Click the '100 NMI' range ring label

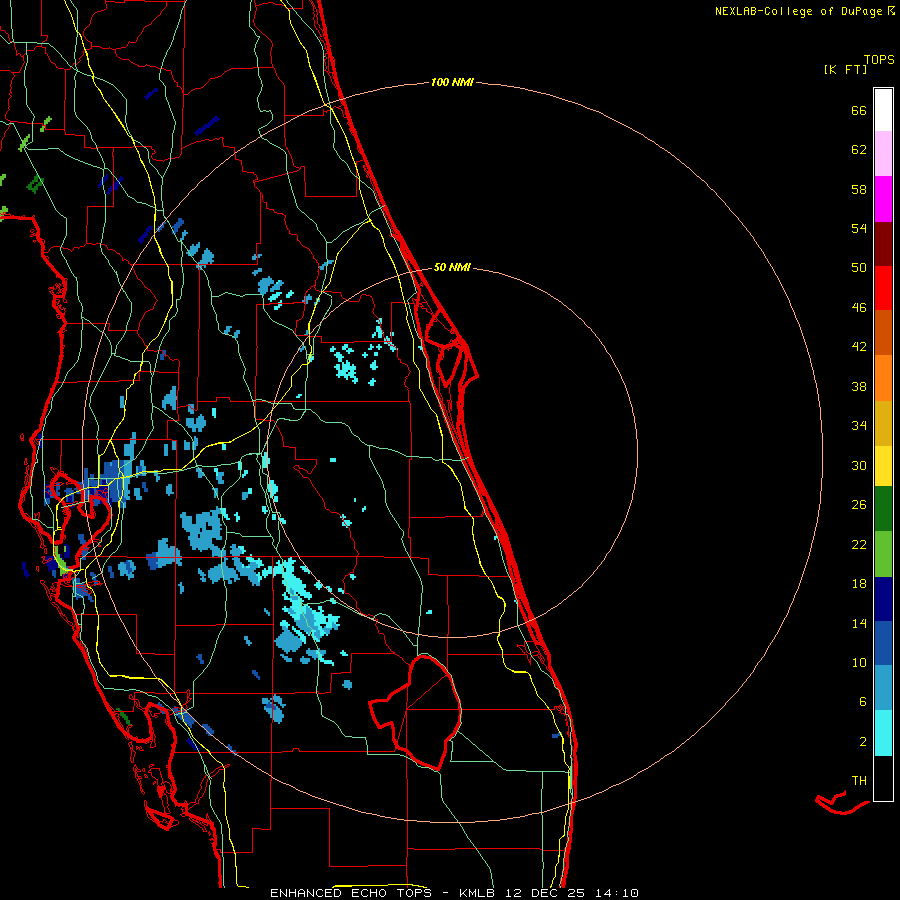(452, 83)
